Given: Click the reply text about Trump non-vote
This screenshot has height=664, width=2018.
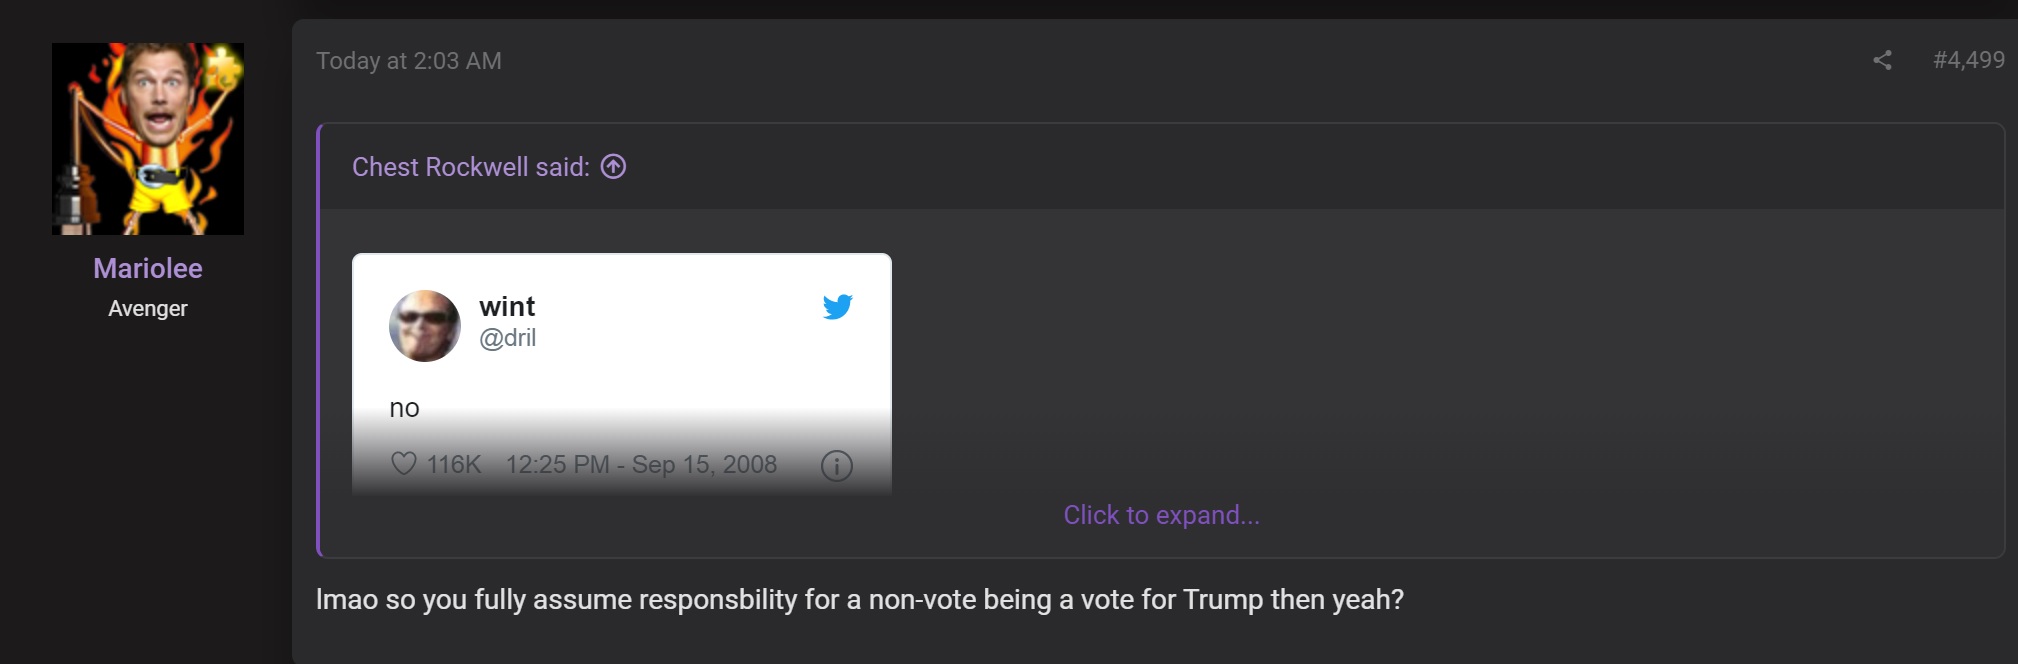Looking at the screenshot, I should [x=860, y=599].
